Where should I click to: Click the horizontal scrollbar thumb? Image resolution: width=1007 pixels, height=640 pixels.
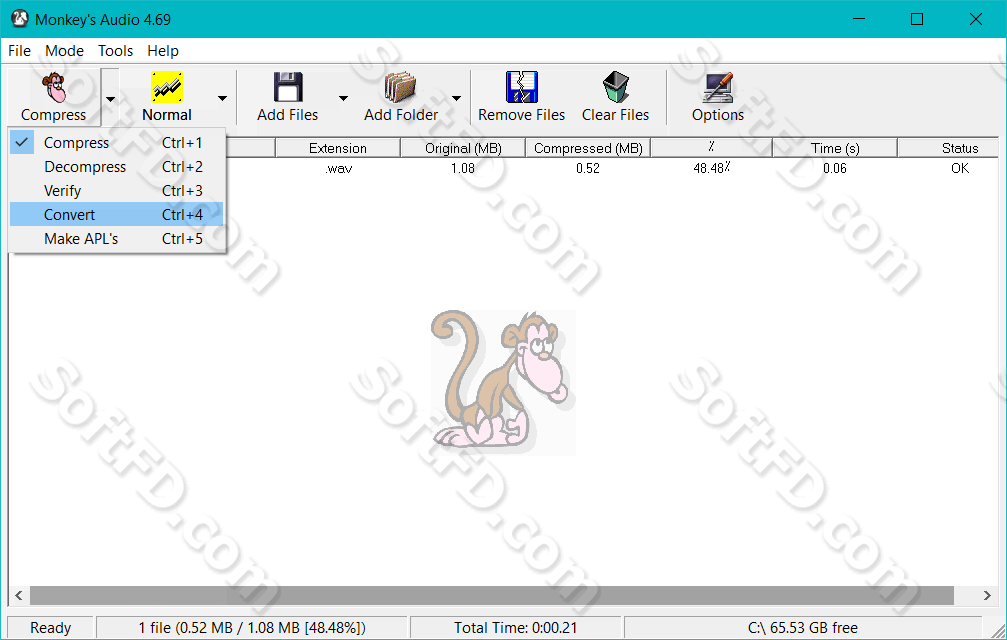coord(492,596)
